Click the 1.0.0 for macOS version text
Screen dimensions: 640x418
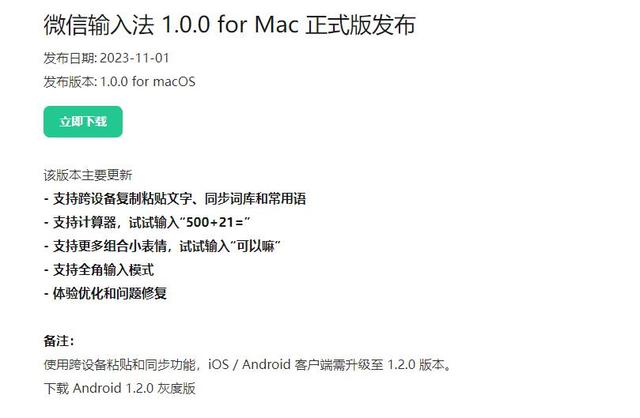click(x=148, y=82)
